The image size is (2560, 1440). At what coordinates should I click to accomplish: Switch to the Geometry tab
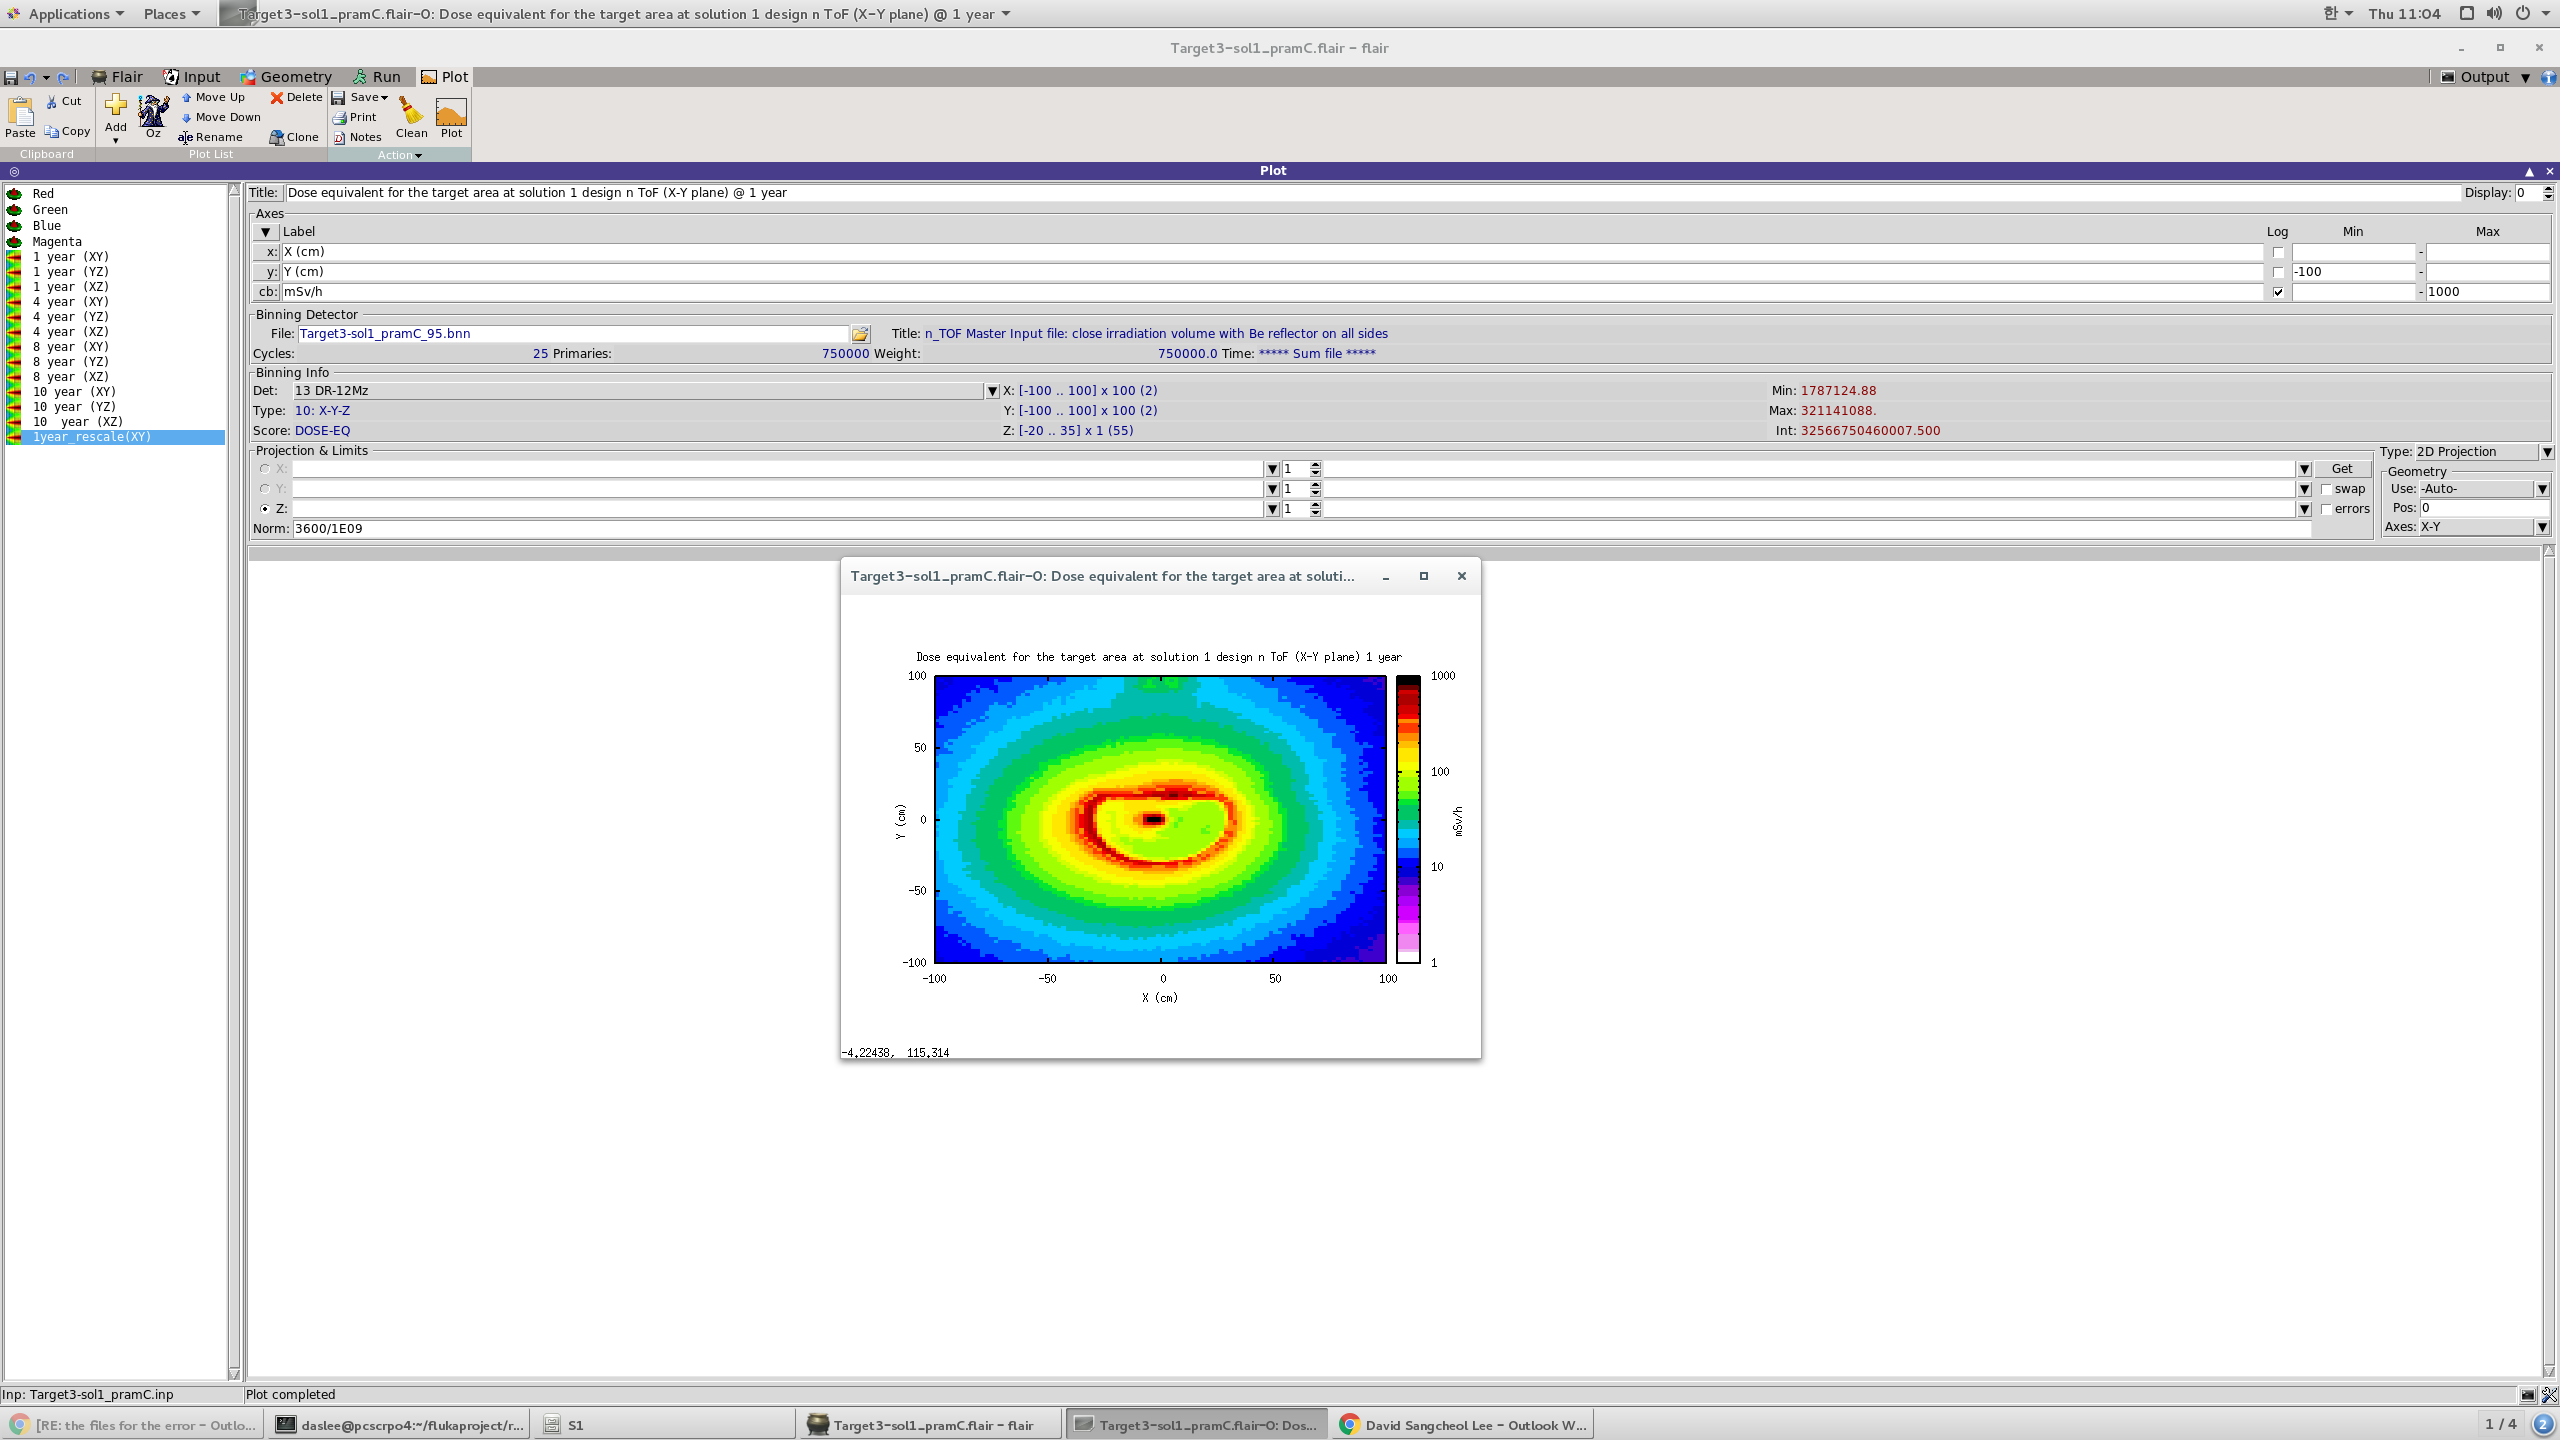(285, 77)
